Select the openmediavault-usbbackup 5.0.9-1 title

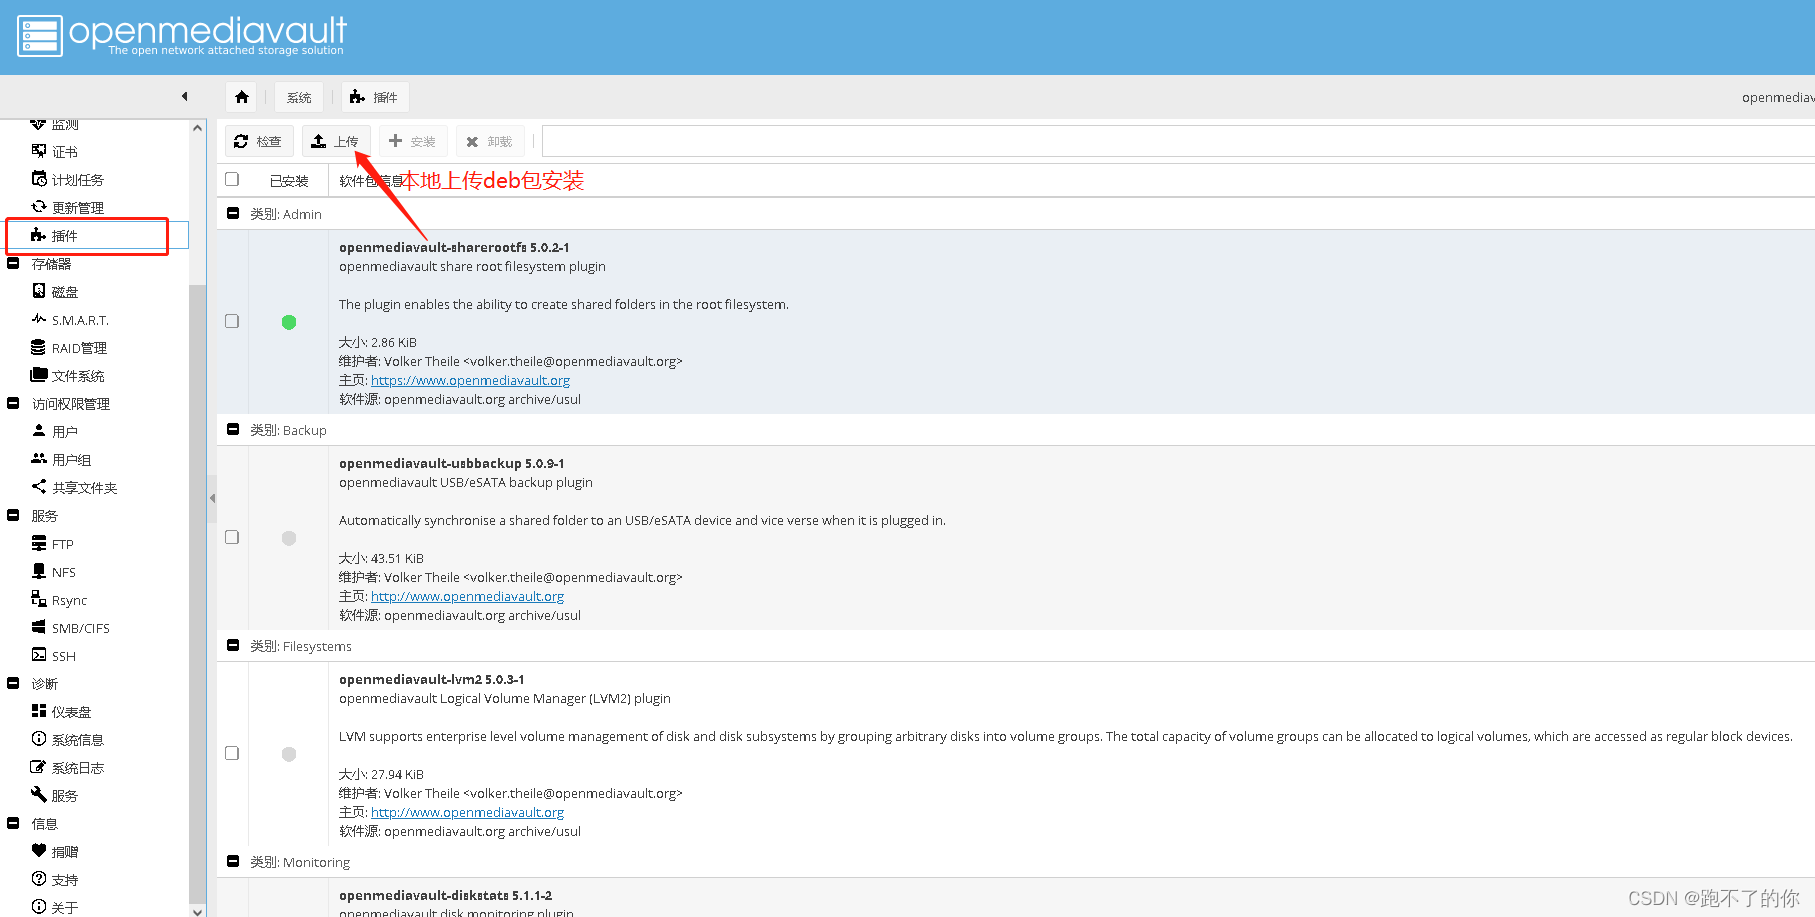(451, 463)
